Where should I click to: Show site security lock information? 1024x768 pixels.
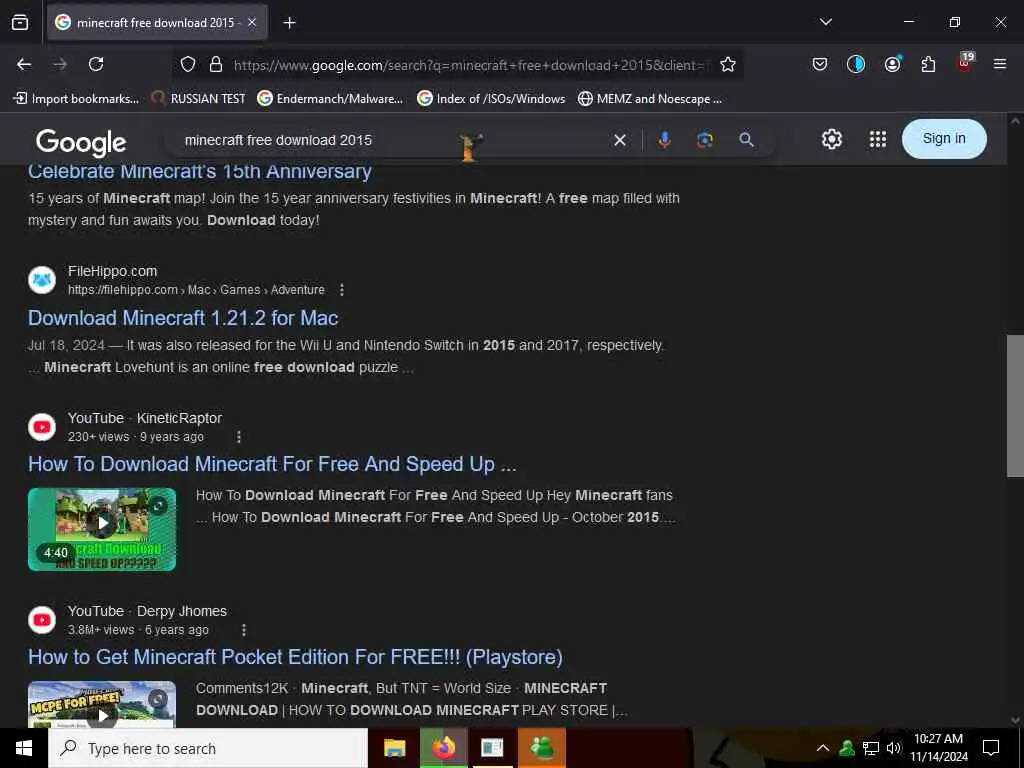216,65
